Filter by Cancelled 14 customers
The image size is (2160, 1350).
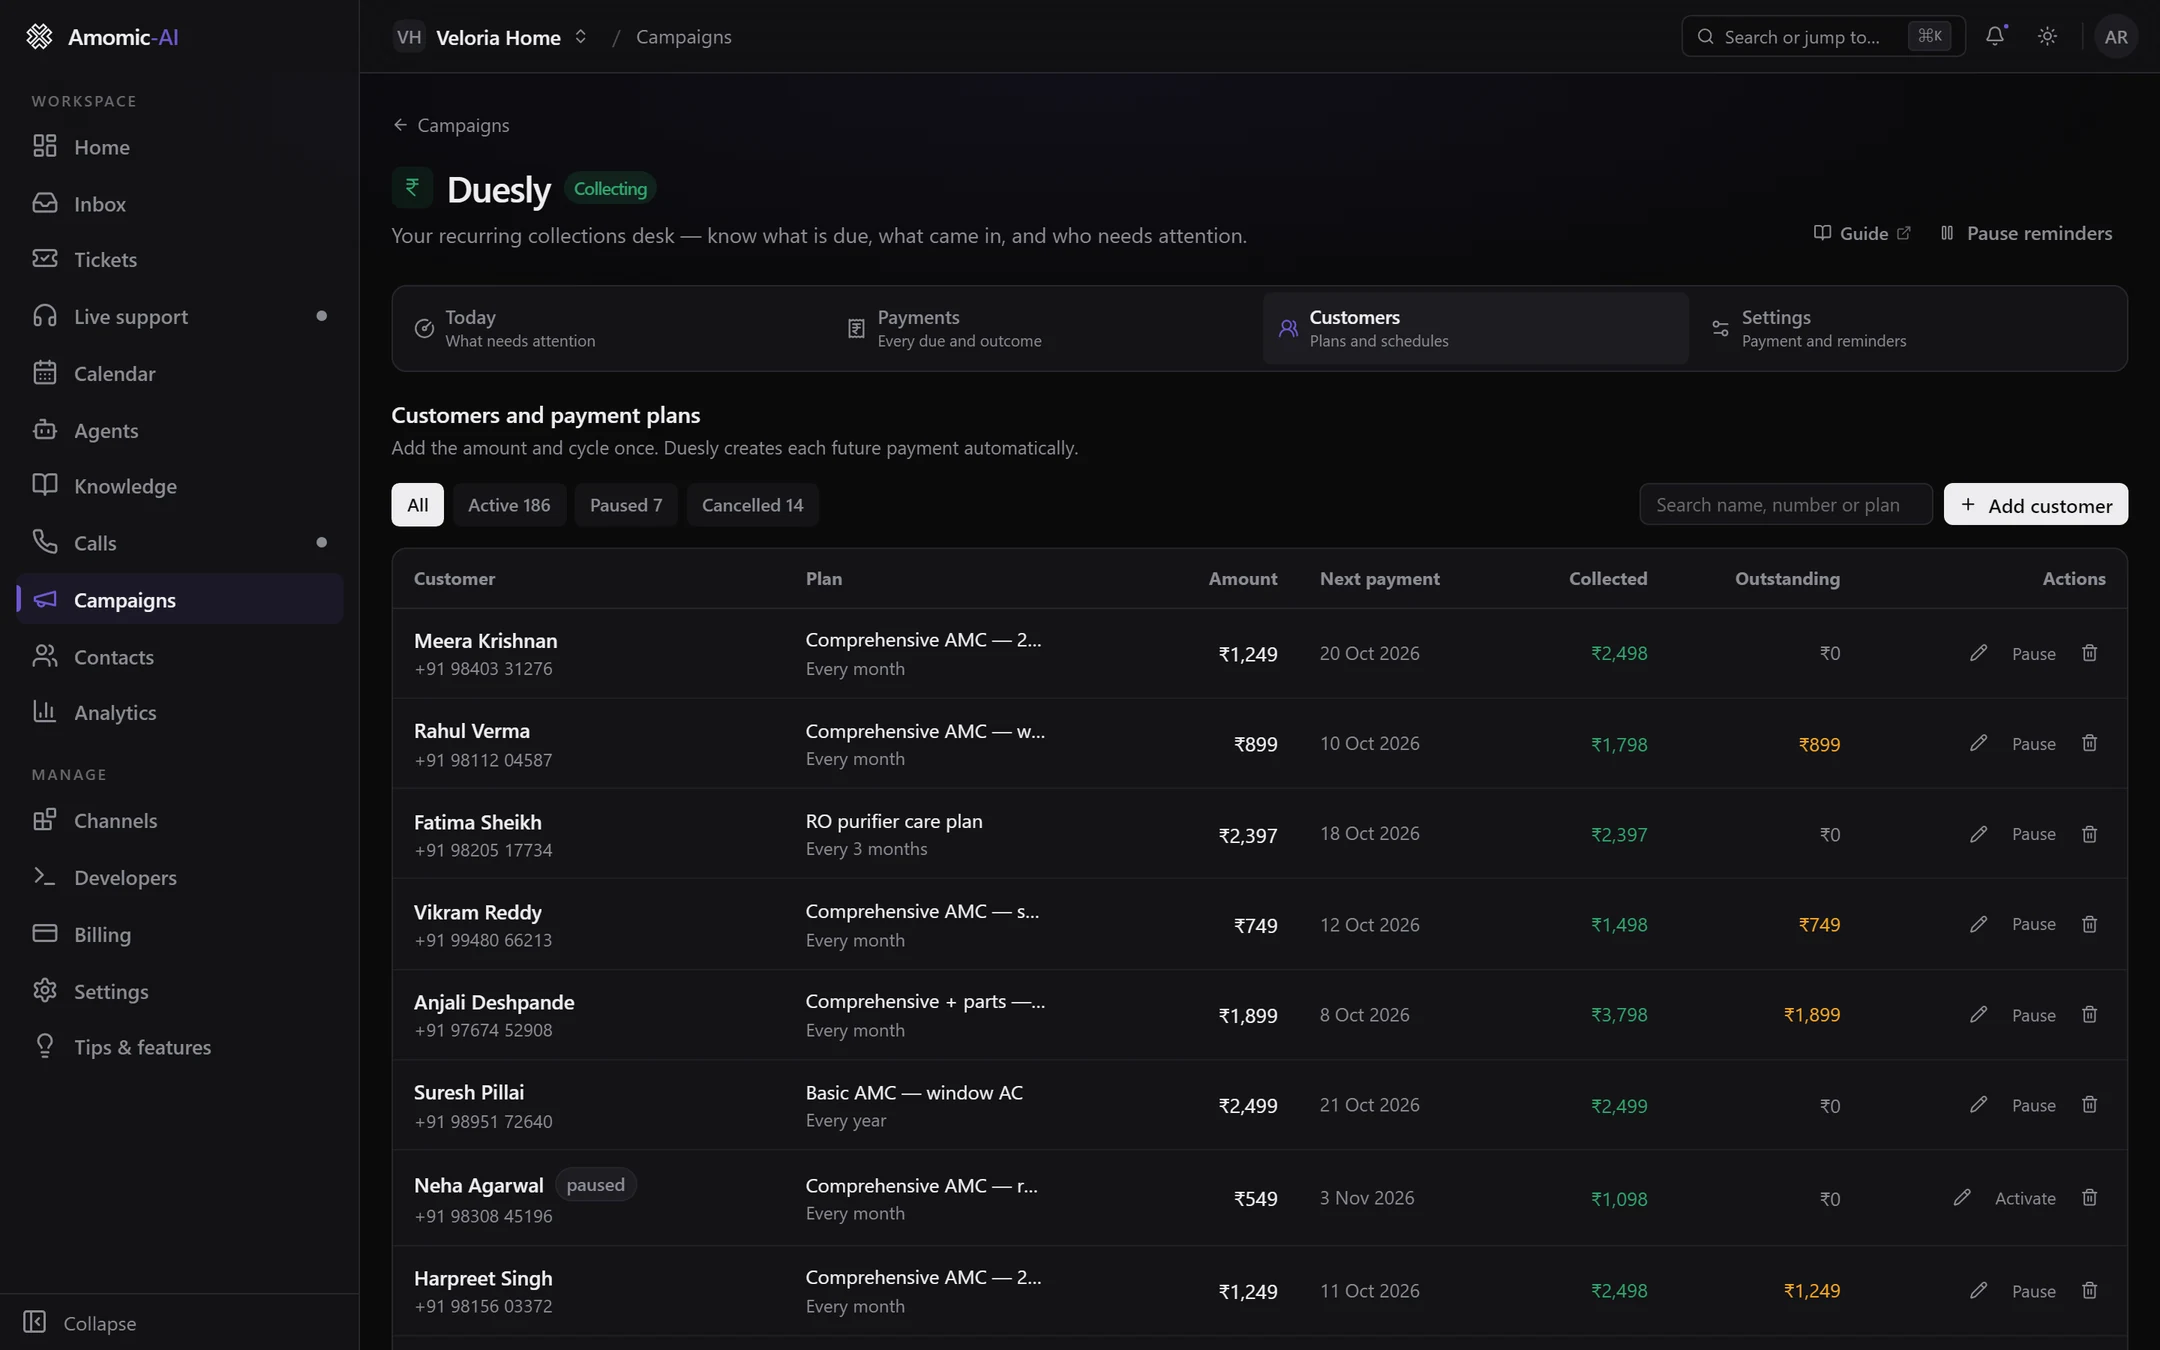pos(752,505)
